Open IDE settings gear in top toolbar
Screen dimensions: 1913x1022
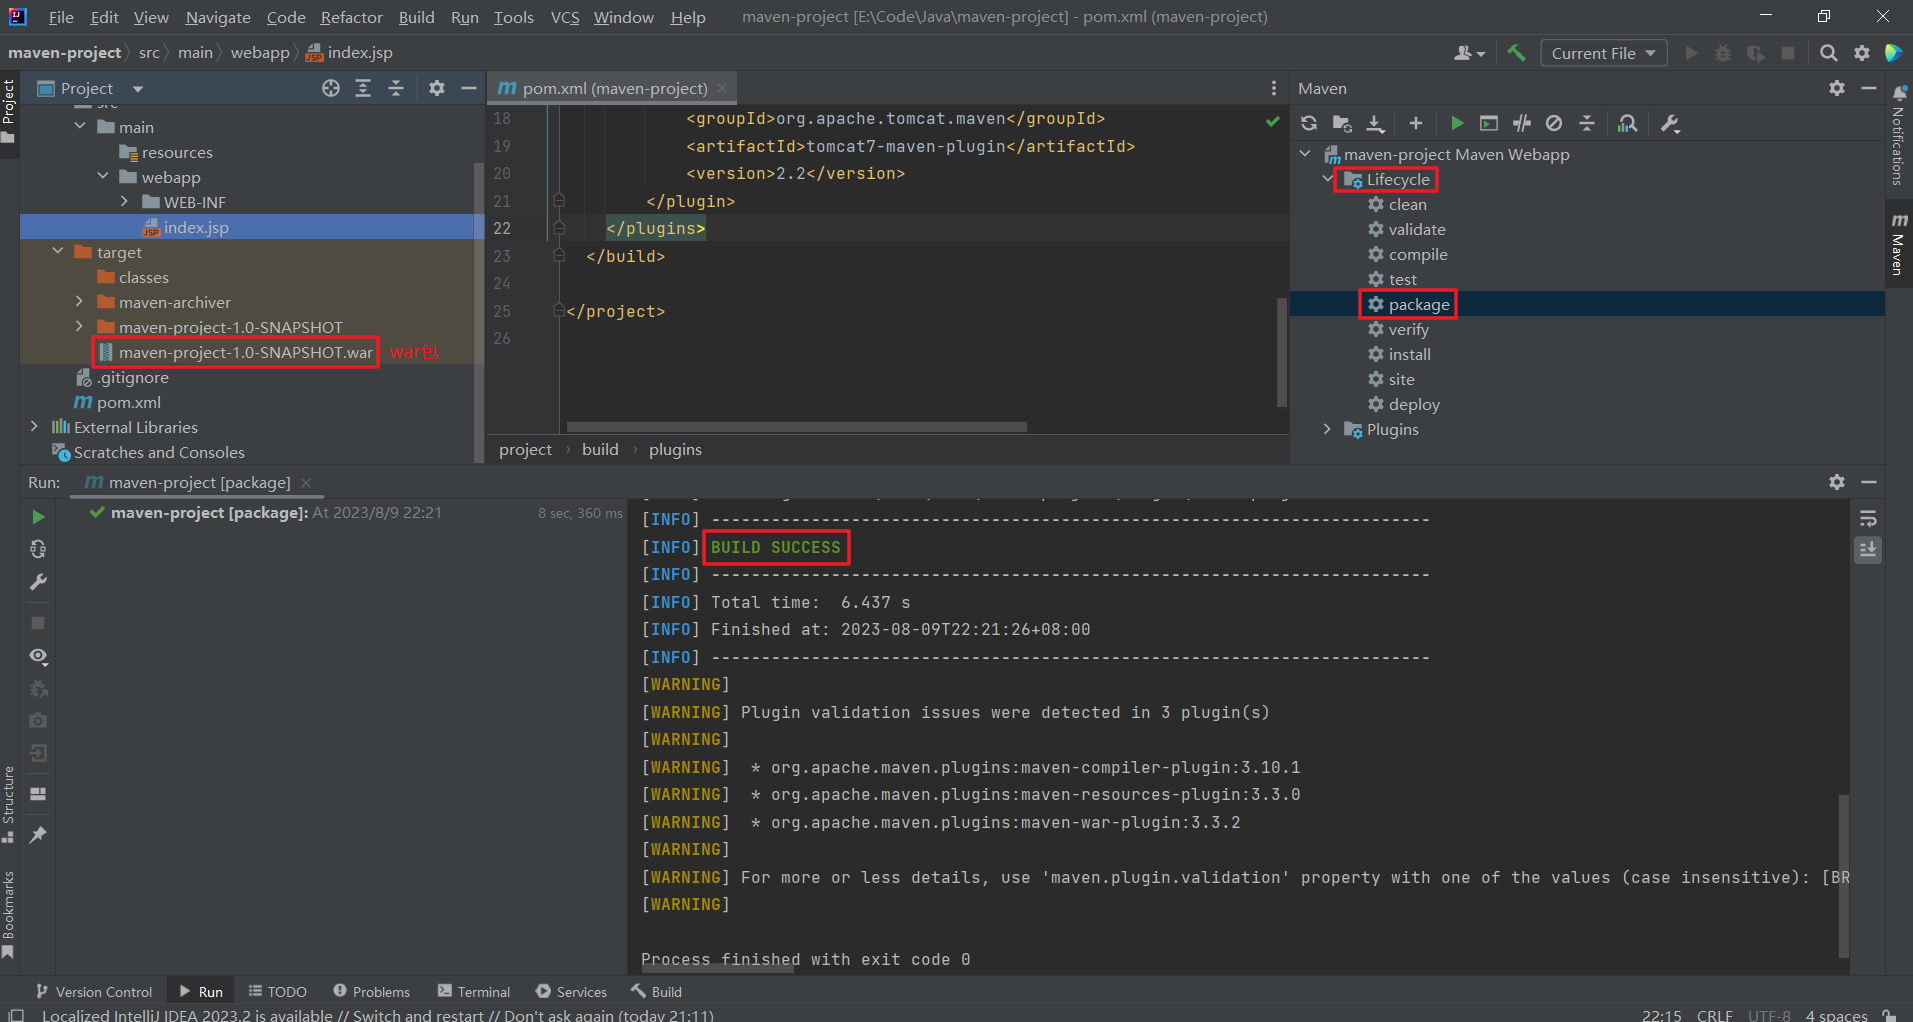(x=1861, y=53)
